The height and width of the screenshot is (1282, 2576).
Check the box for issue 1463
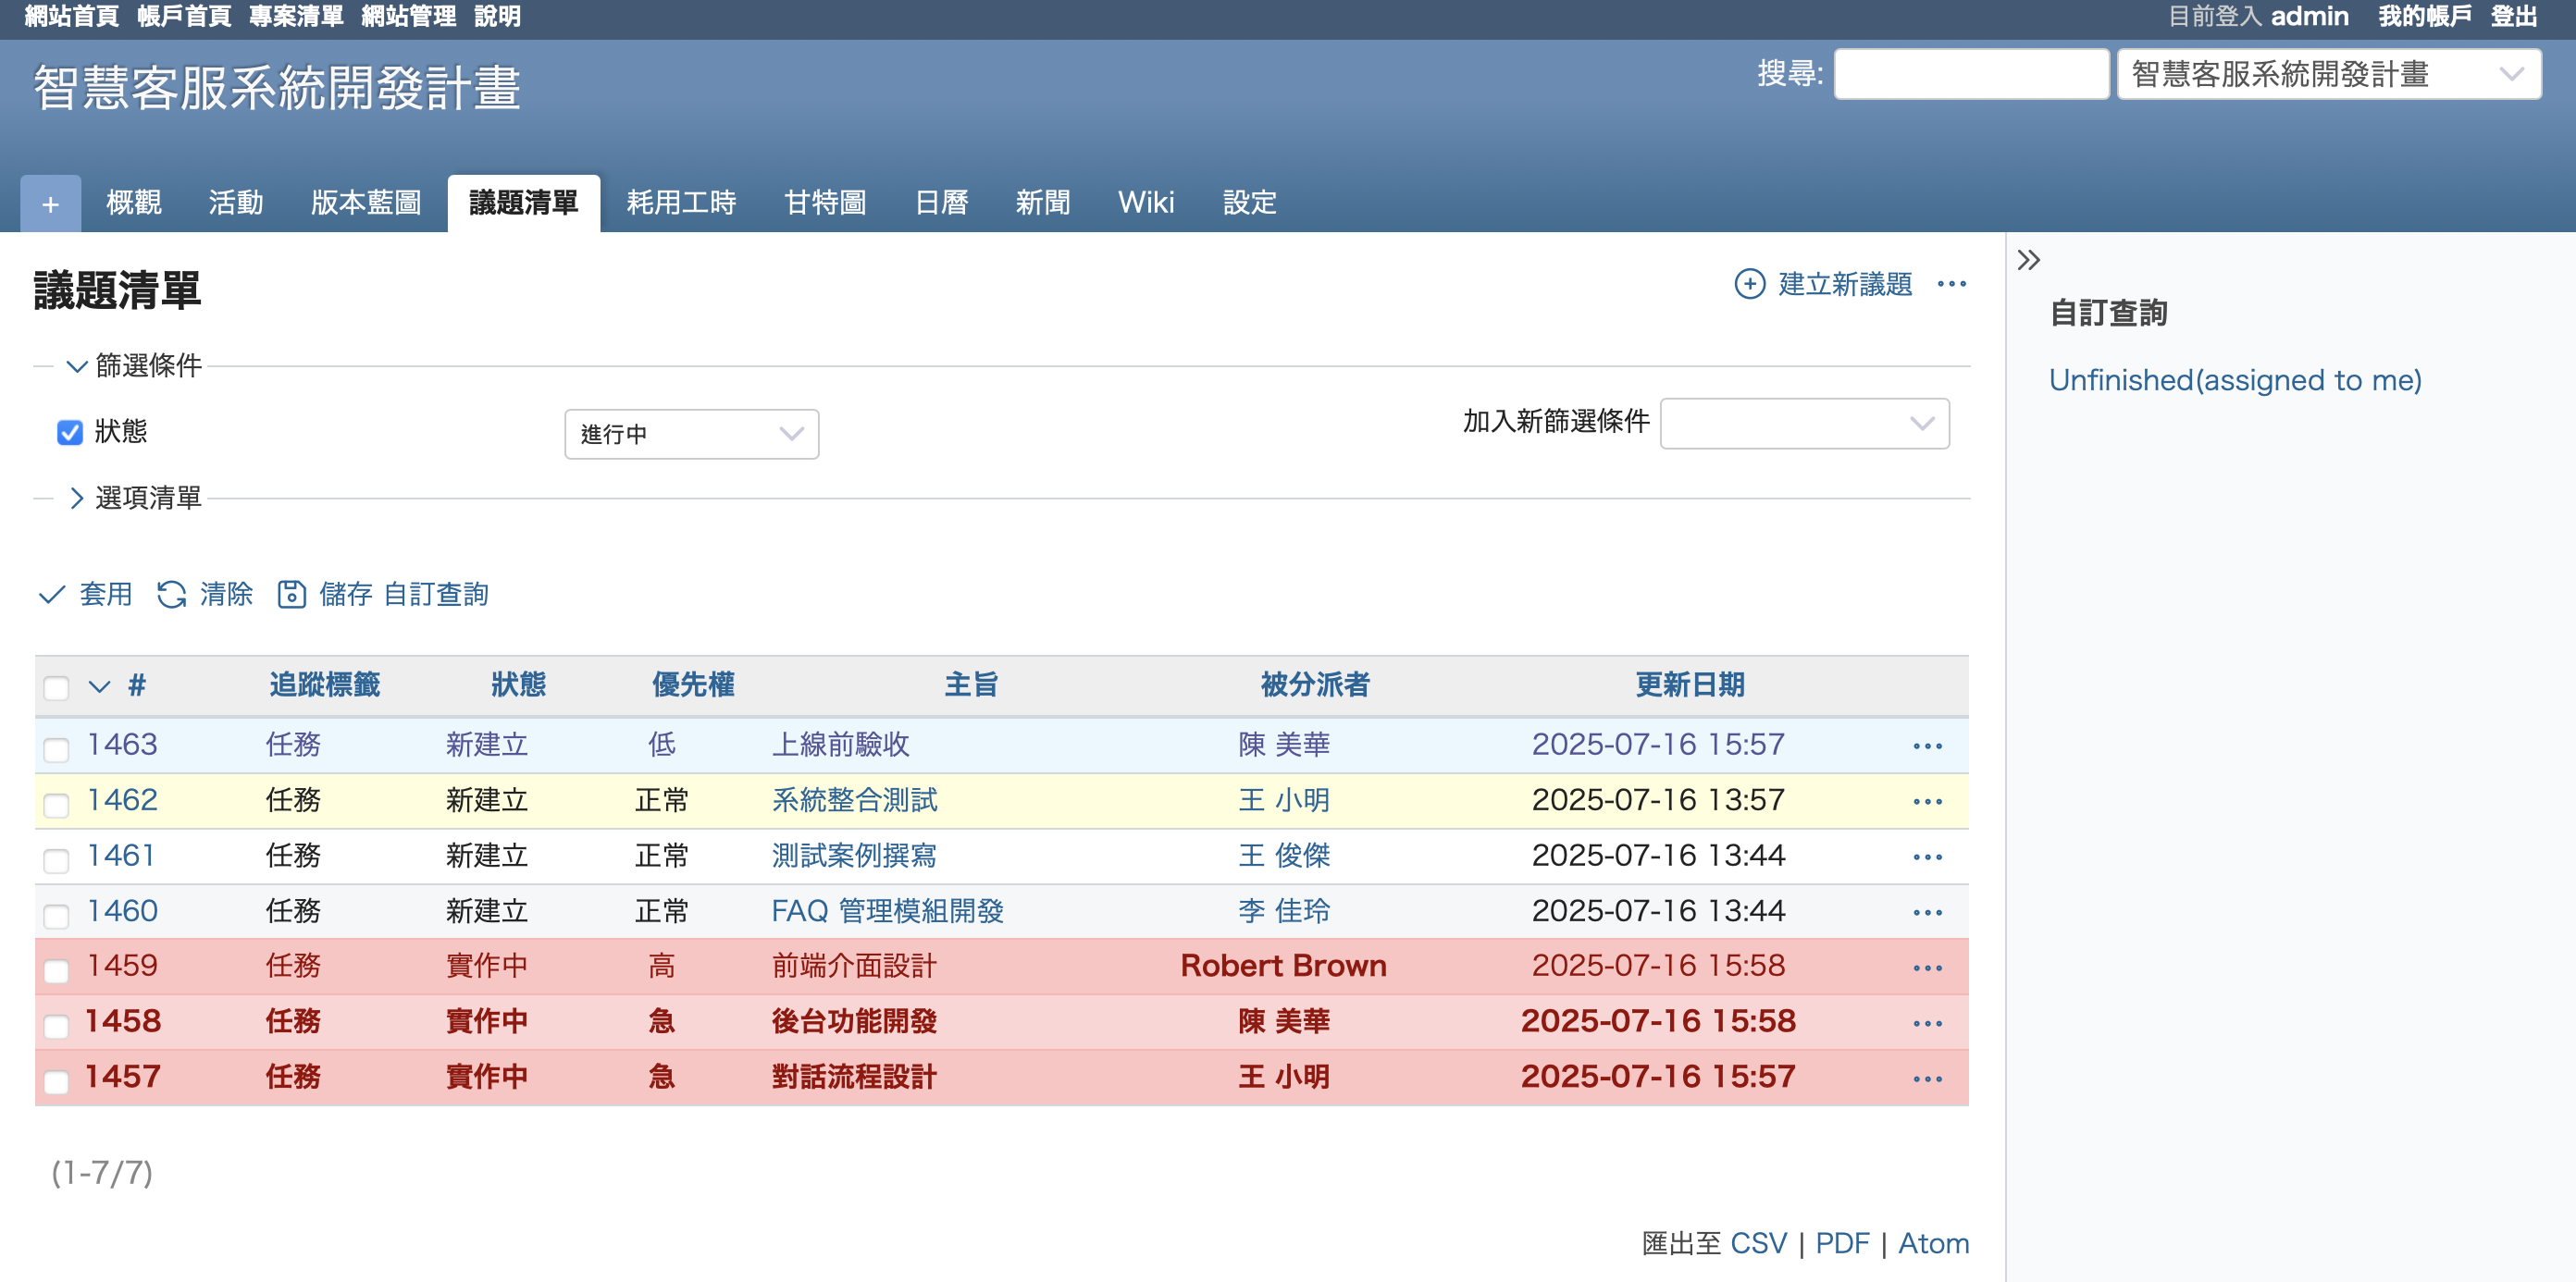tap(57, 749)
